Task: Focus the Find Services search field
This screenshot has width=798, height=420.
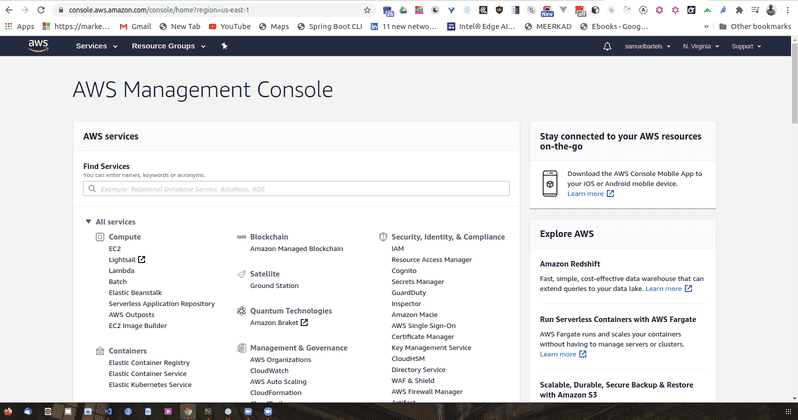Action: tap(296, 189)
